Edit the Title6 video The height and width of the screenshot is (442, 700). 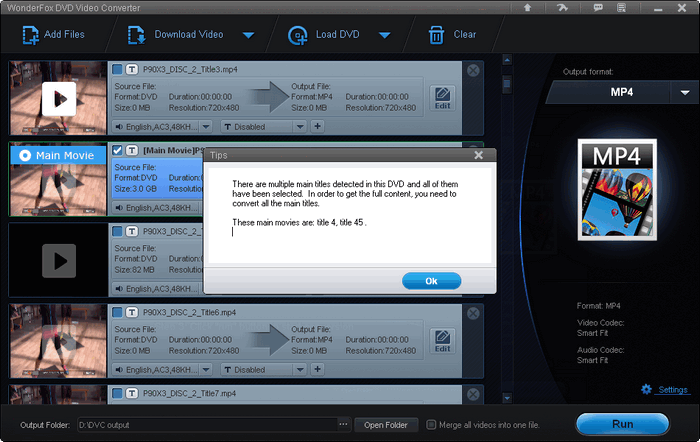[x=442, y=341]
